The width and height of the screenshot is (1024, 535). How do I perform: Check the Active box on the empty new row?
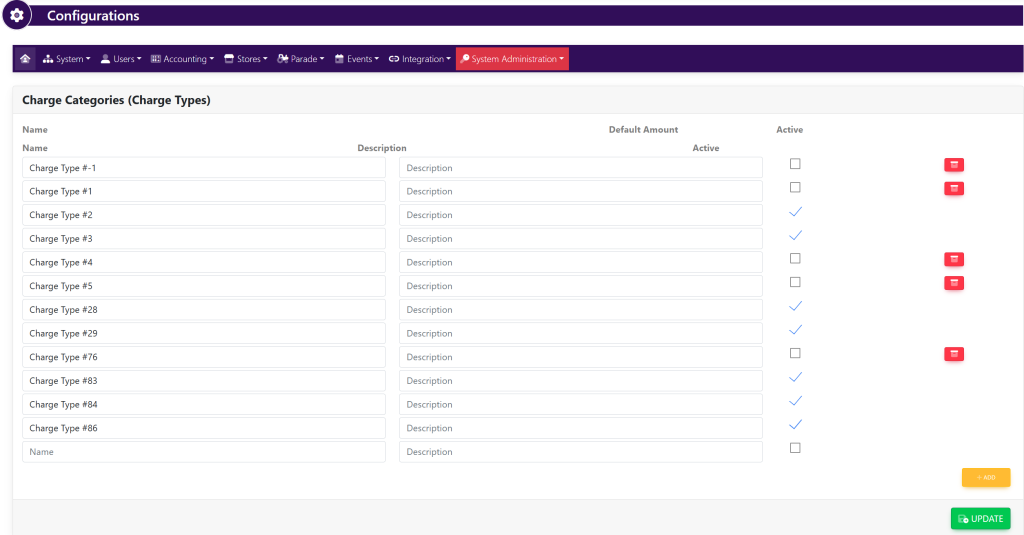(795, 448)
